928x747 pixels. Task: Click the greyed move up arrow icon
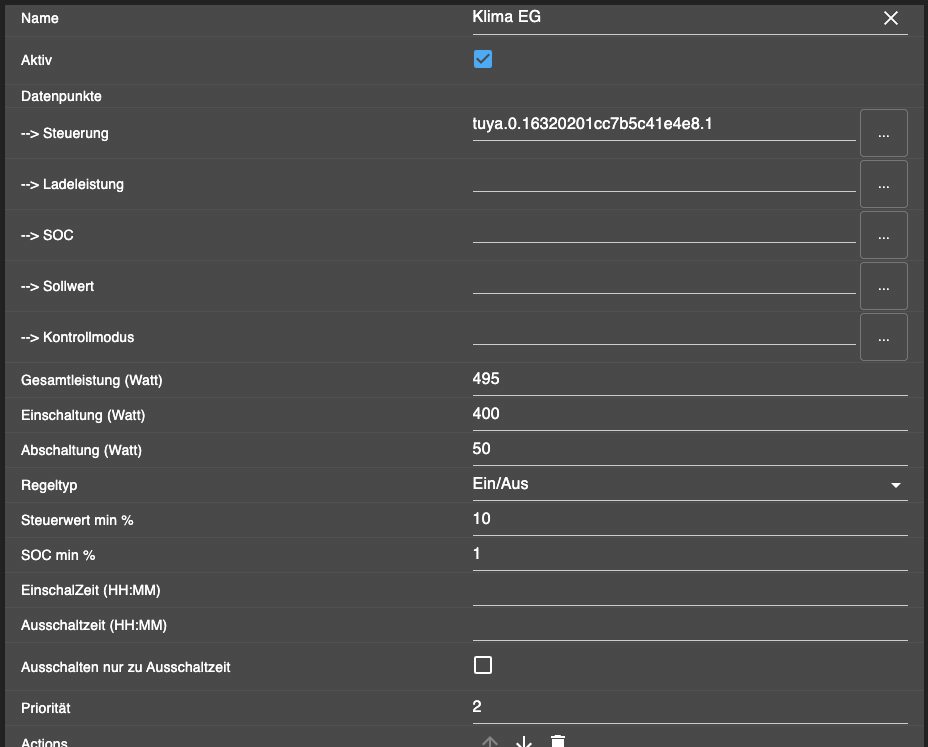coord(489,742)
